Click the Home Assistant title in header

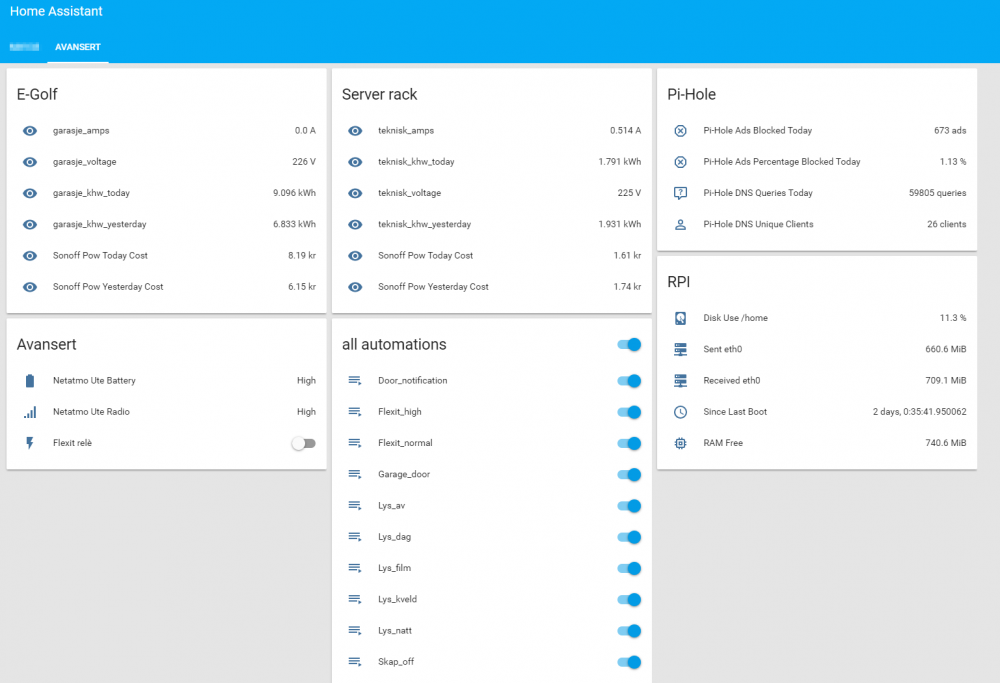click(56, 12)
